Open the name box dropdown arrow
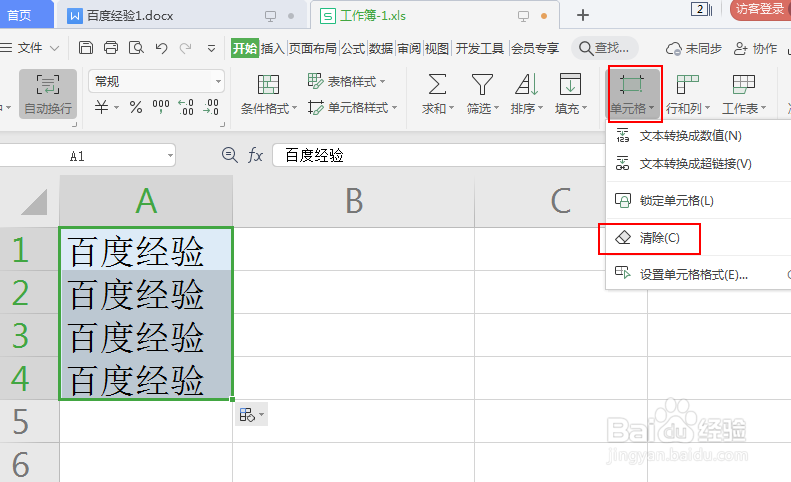This screenshot has width=791, height=482. point(170,156)
